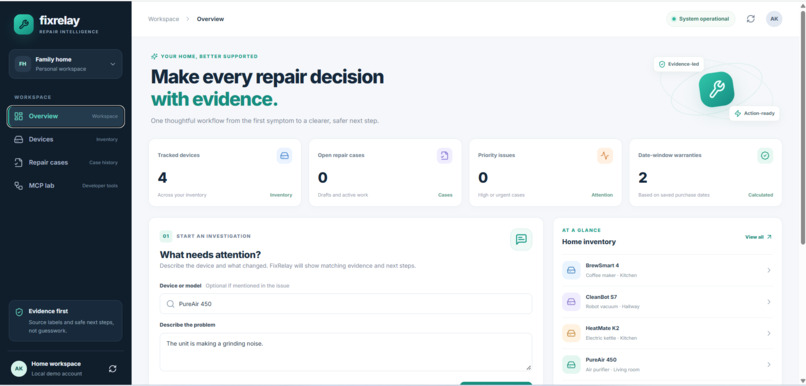The height and width of the screenshot is (386, 806).
Task: Go to Devices in the sidebar
Action: [66, 139]
